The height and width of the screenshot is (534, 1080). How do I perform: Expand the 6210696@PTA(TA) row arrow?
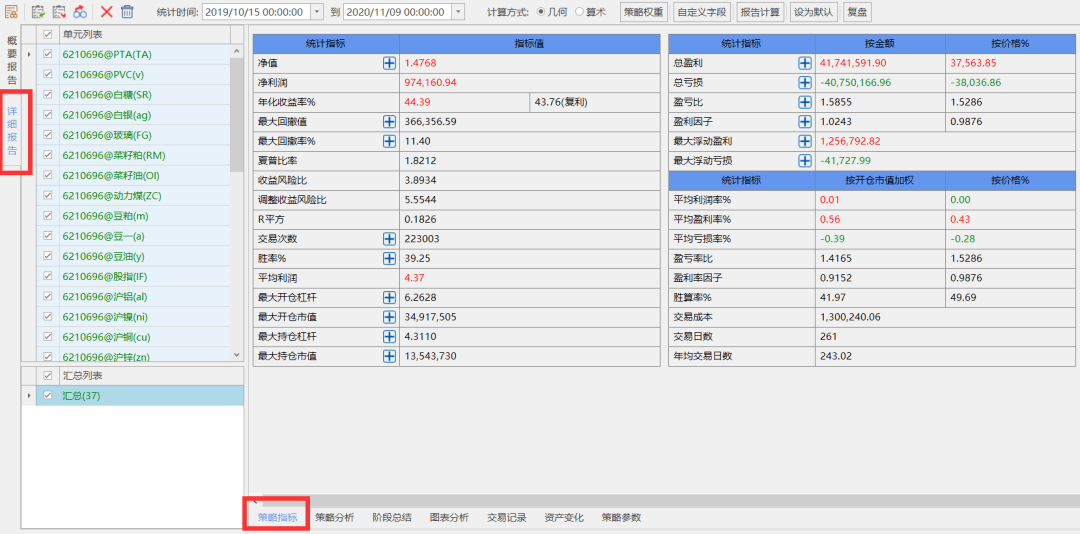tap(28, 54)
